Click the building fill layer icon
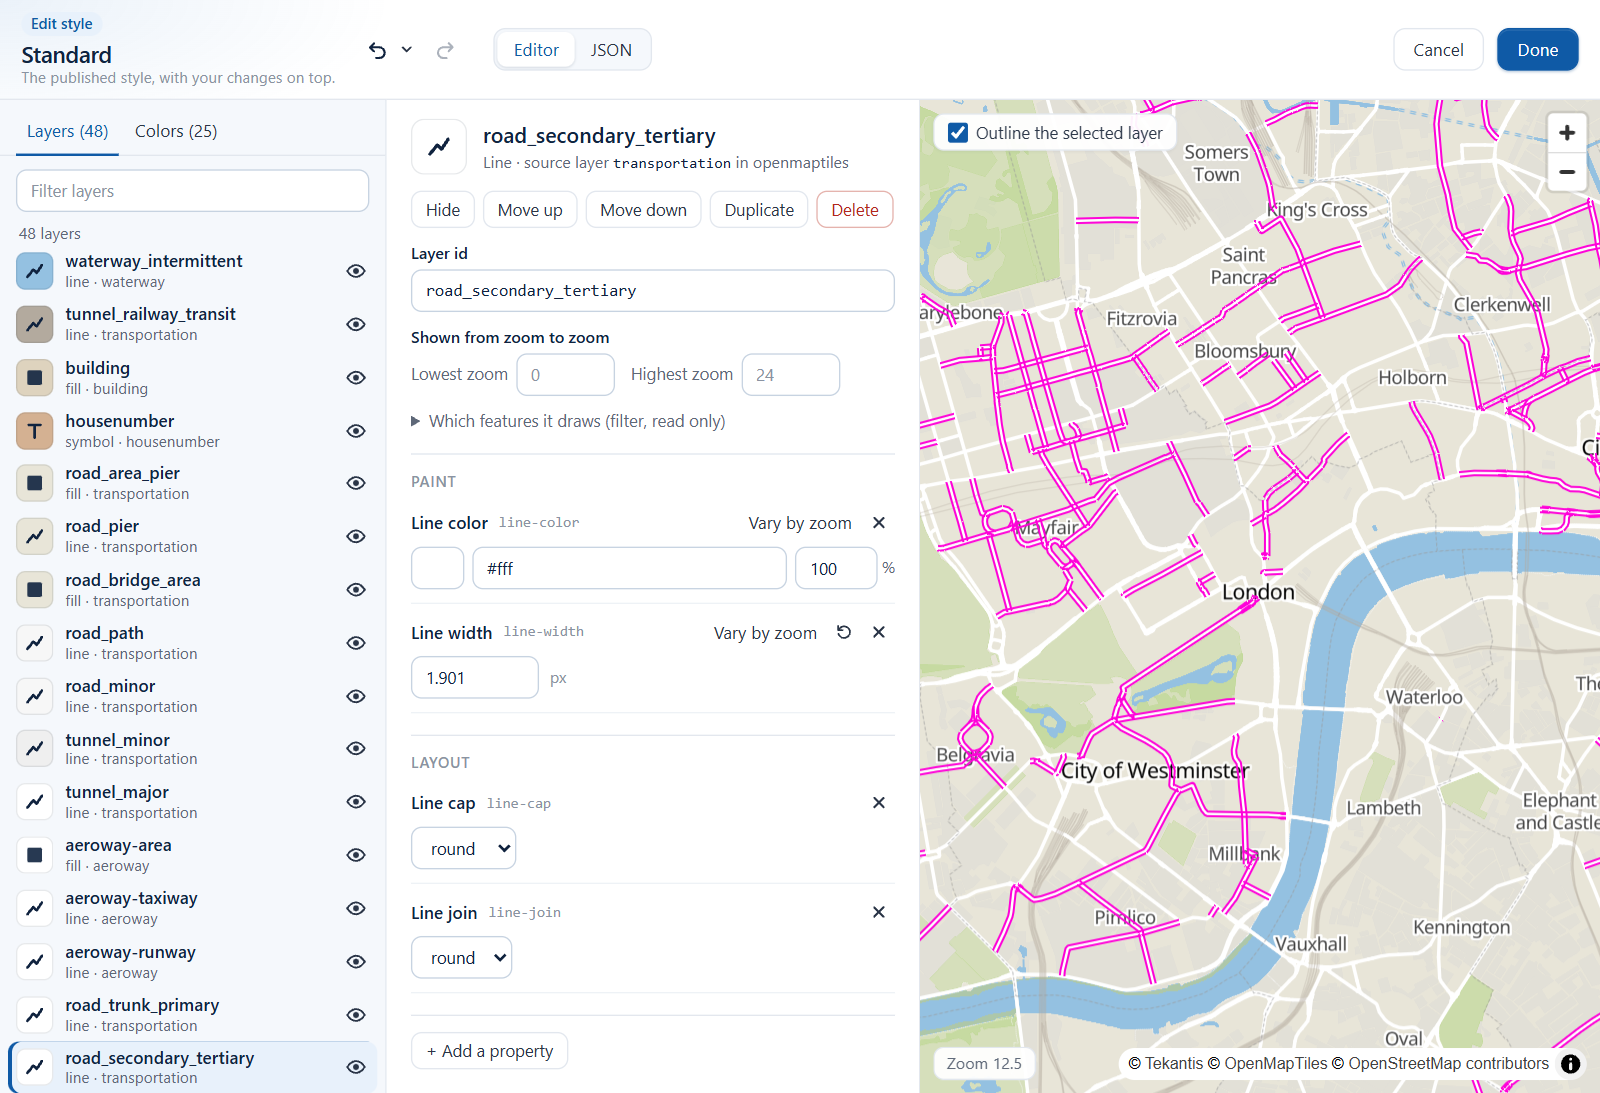The height and width of the screenshot is (1093, 1600). point(35,378)
